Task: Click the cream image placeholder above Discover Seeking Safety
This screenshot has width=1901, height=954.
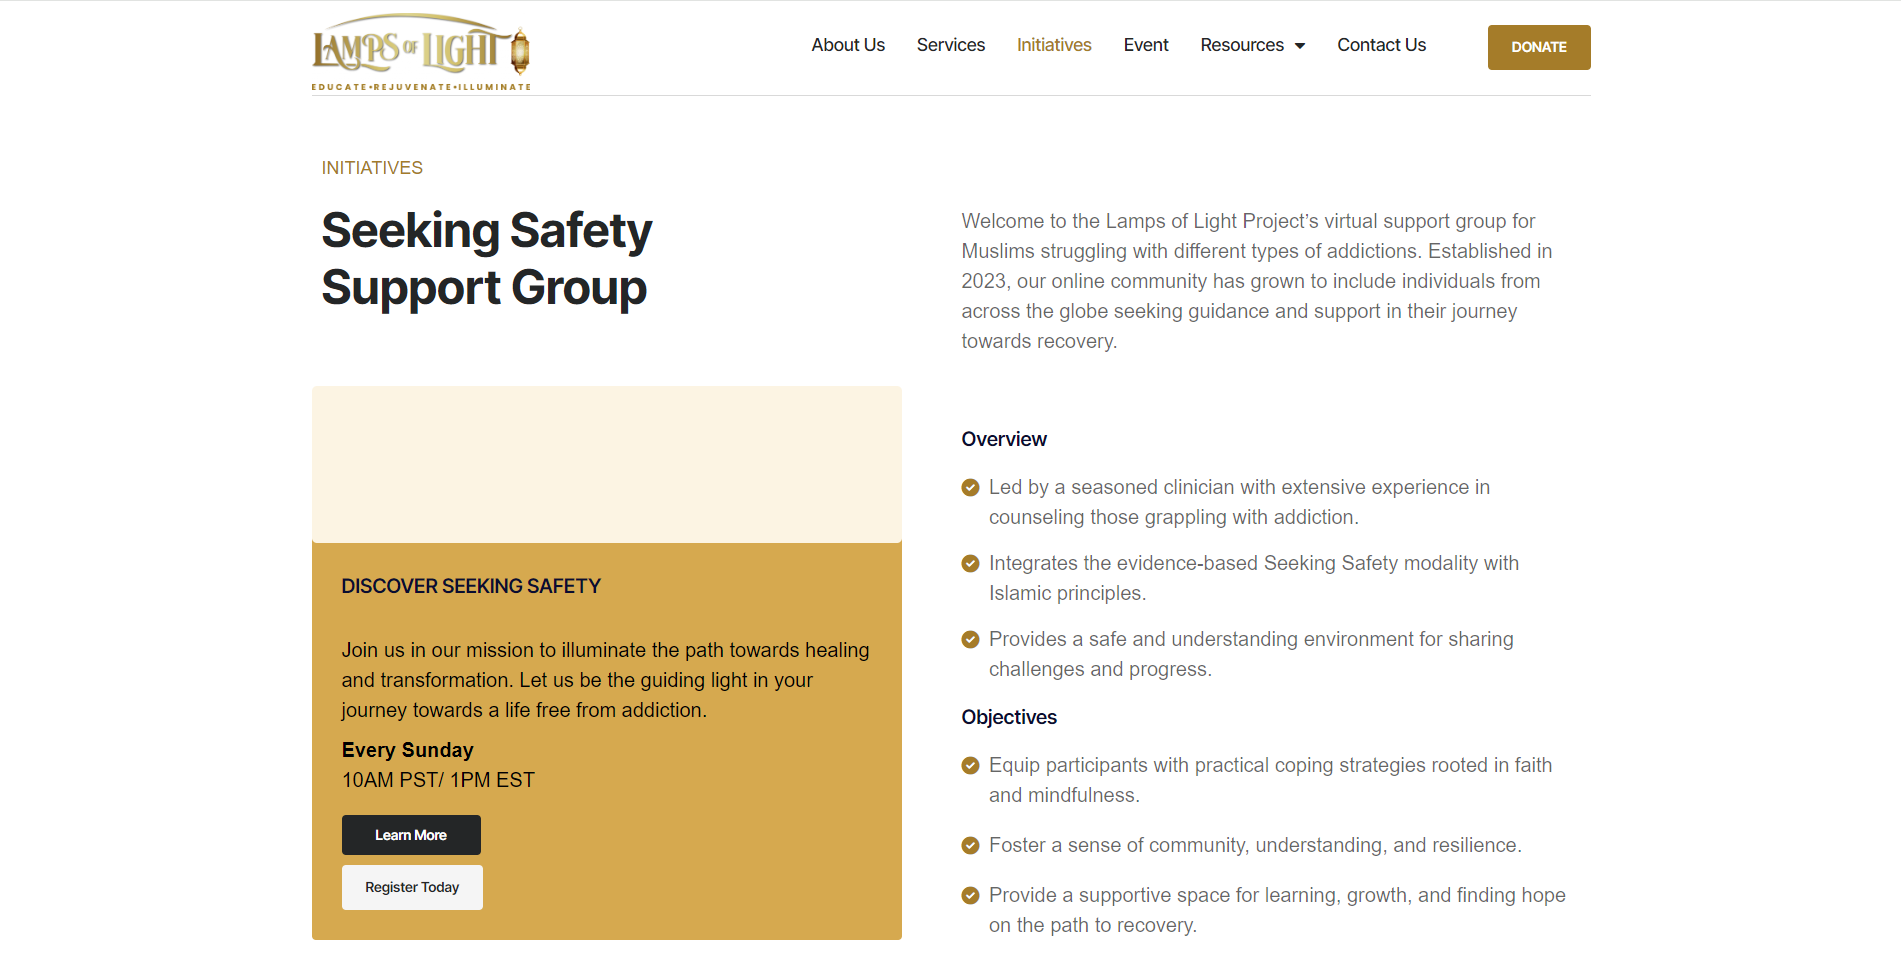Action: (607, 465)
